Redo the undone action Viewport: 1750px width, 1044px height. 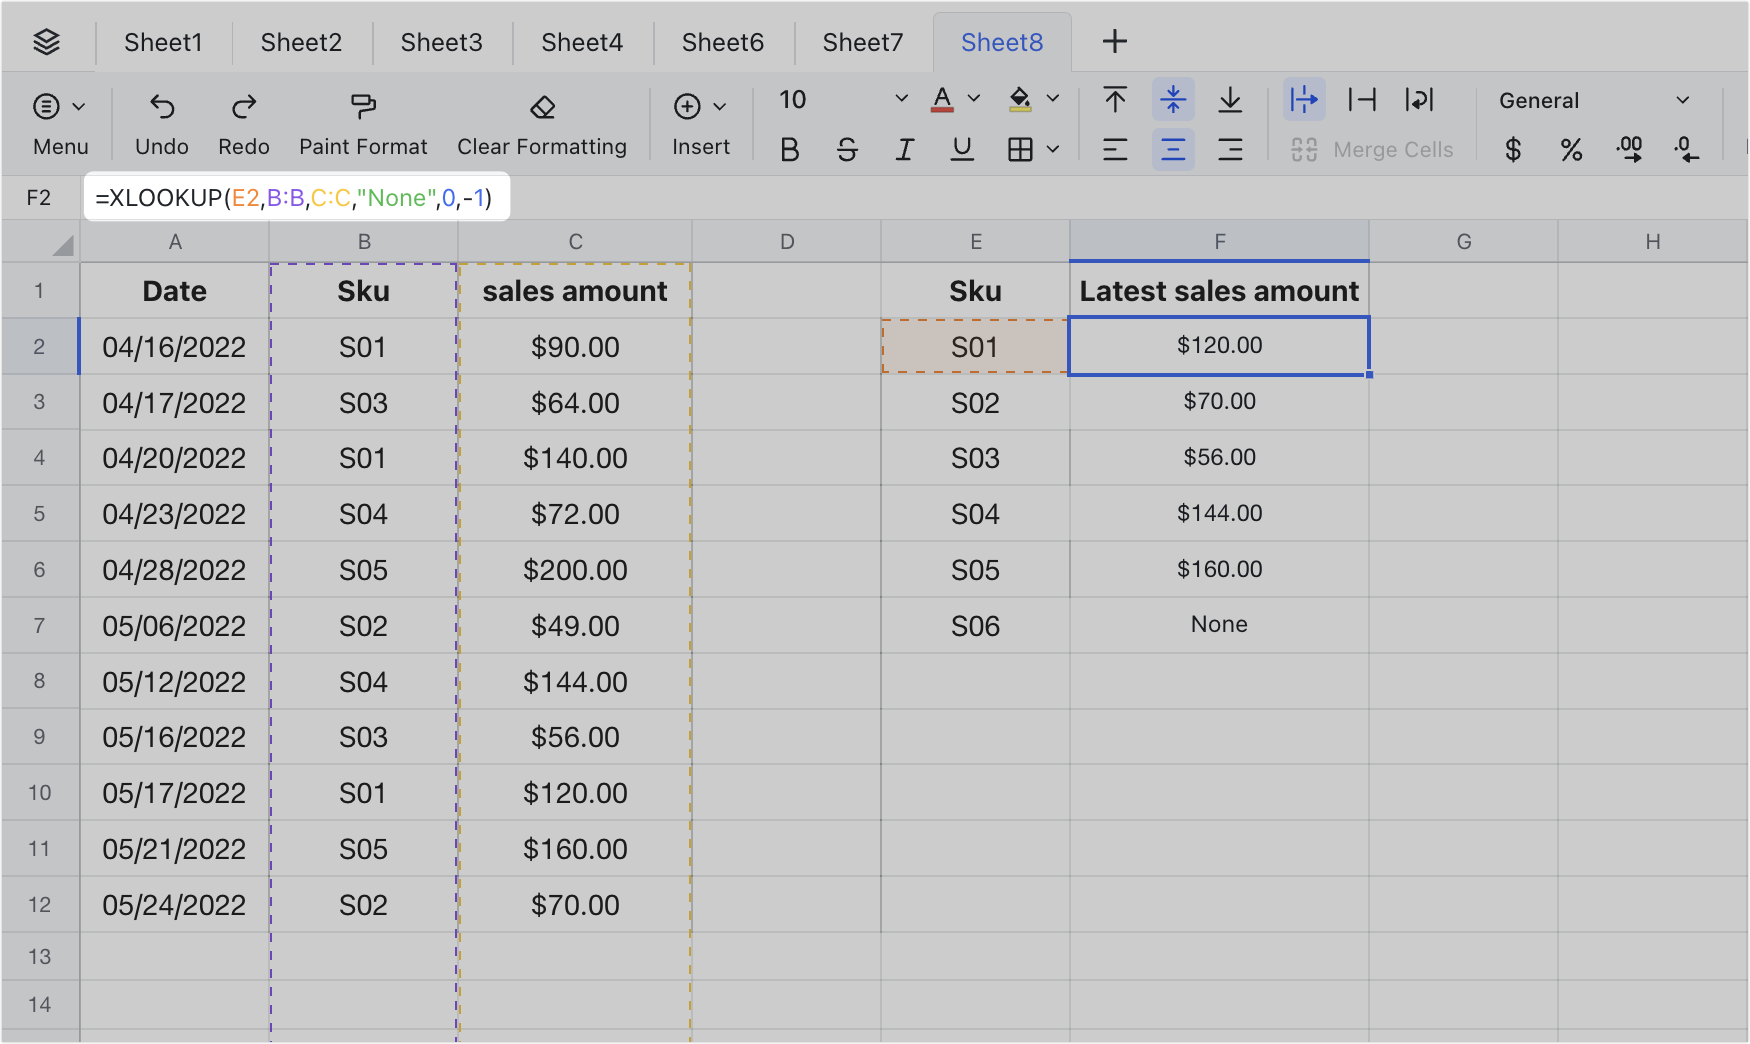(243, 122)
